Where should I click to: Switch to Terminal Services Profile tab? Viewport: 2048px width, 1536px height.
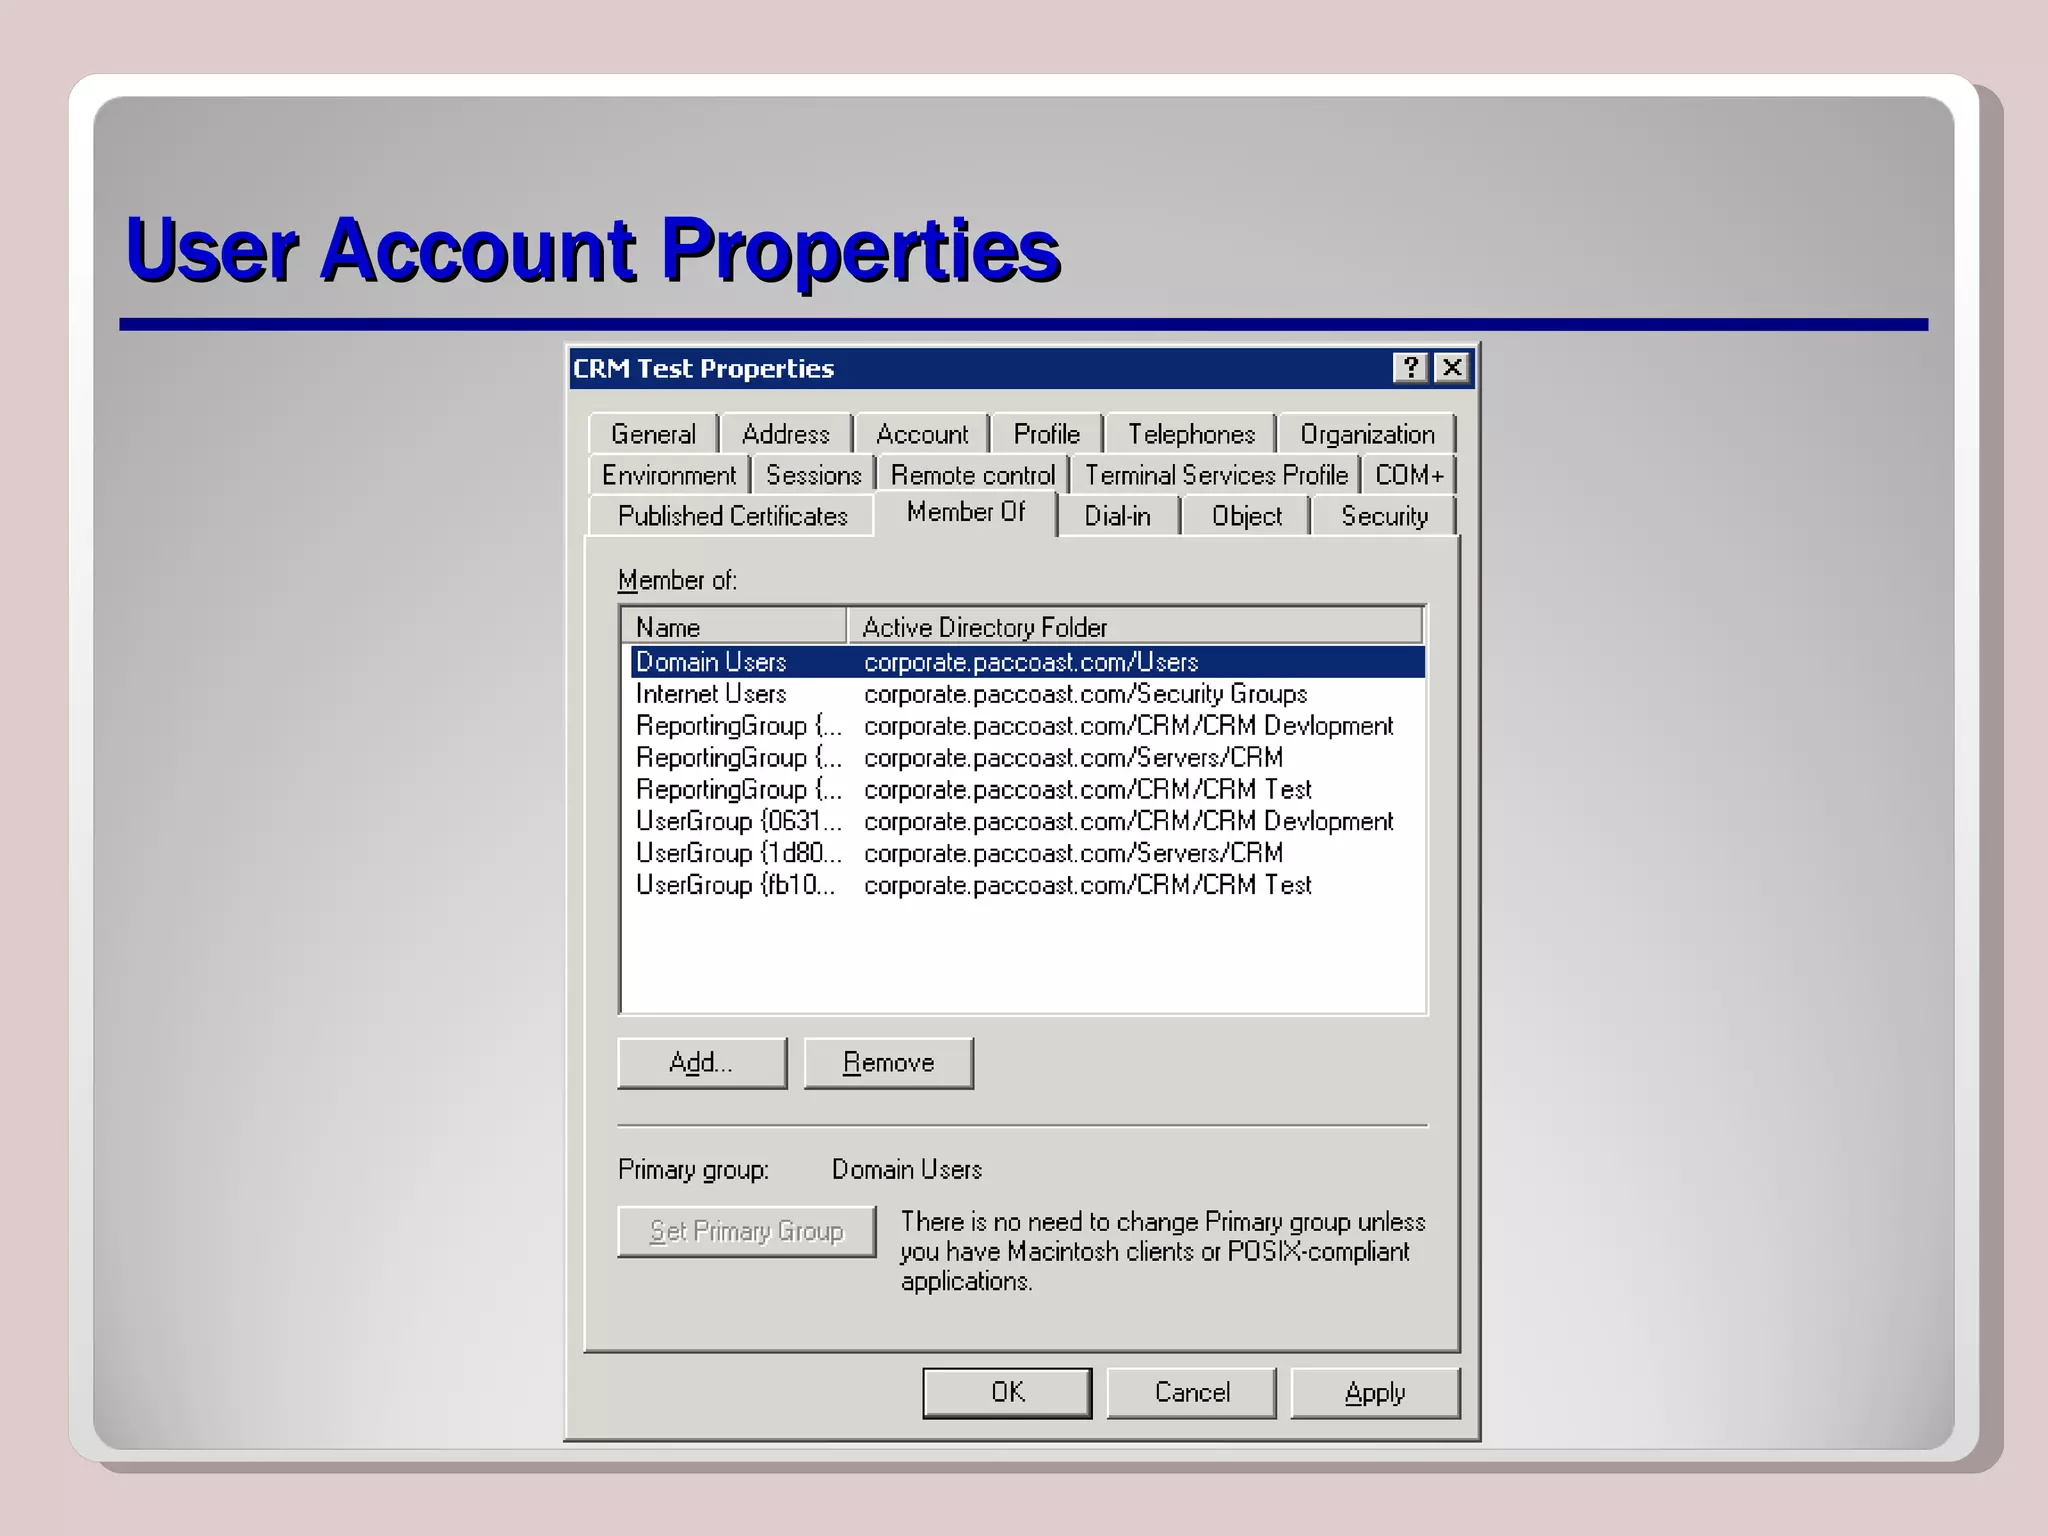point(1216,475)
